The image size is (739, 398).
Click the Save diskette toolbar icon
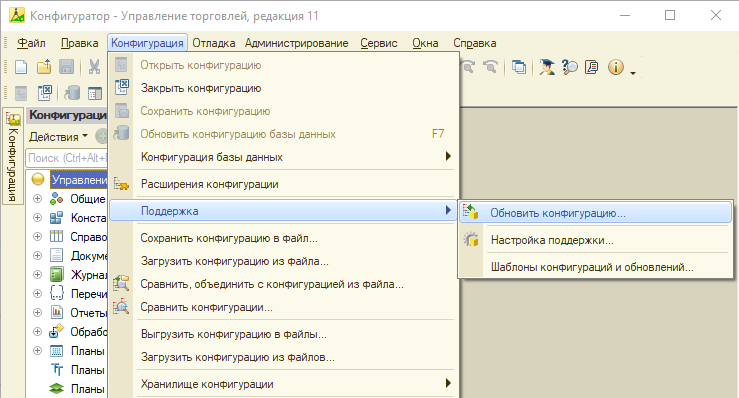[x=66, y=67]
